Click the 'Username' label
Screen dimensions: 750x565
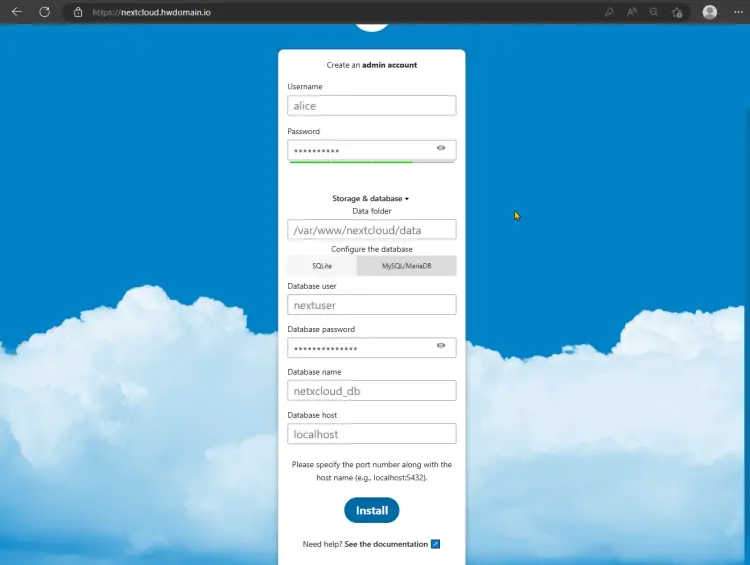tap(305, 87)
